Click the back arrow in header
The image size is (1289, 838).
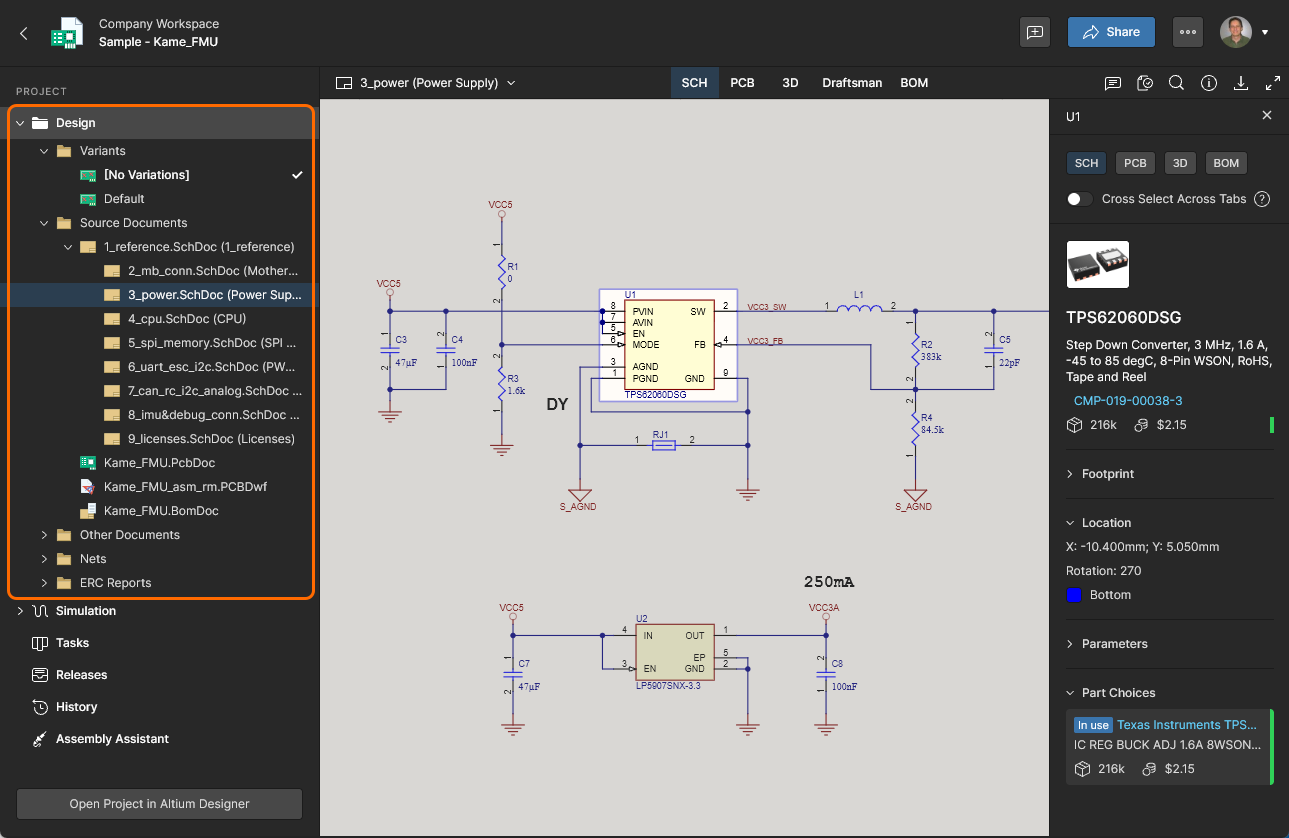click(x=24, y=33)
